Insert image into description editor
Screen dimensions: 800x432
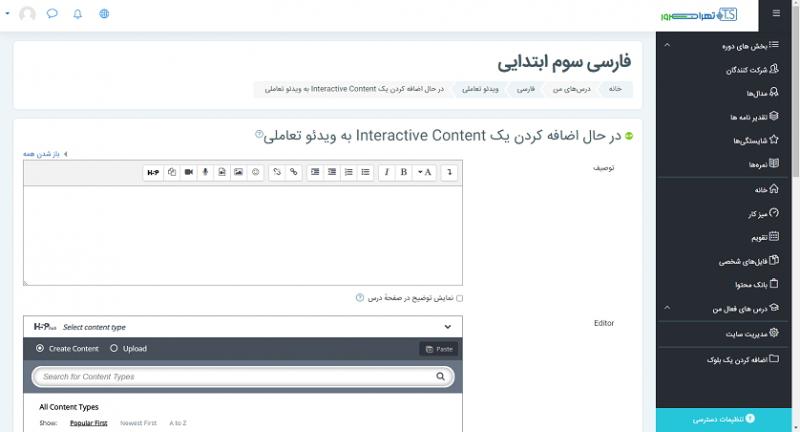238,172
